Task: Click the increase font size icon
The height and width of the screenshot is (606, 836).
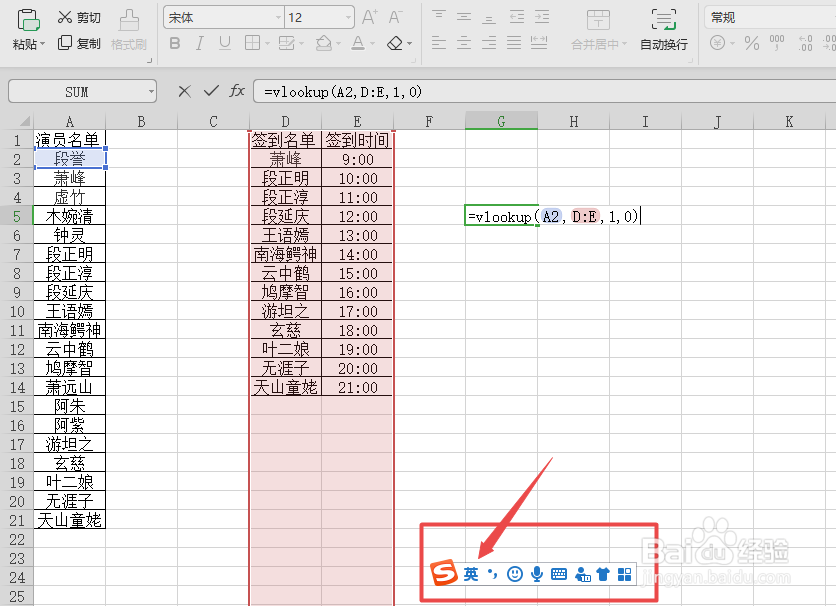Action: (x=369, y=15)
